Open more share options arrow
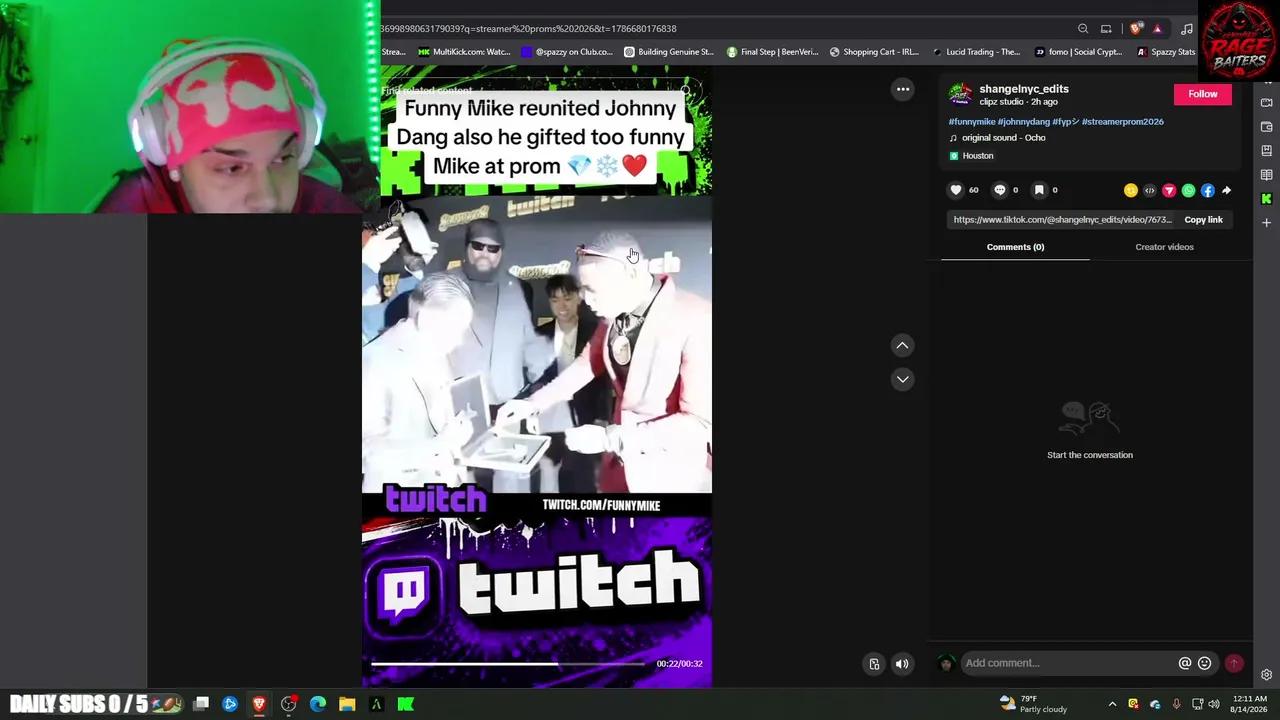The image size is (1280, 720). pos(1227,190)
